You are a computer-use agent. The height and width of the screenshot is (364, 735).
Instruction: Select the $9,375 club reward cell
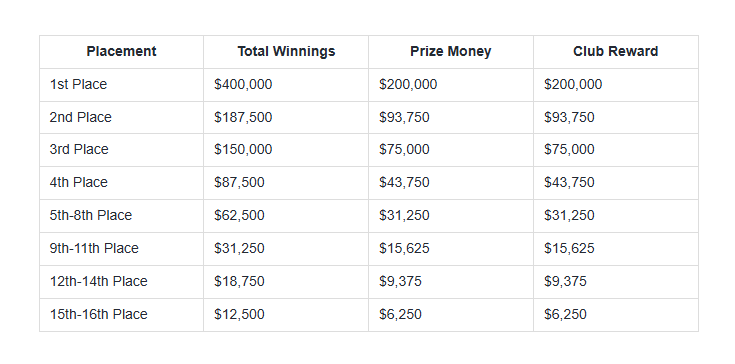point(616,282)
